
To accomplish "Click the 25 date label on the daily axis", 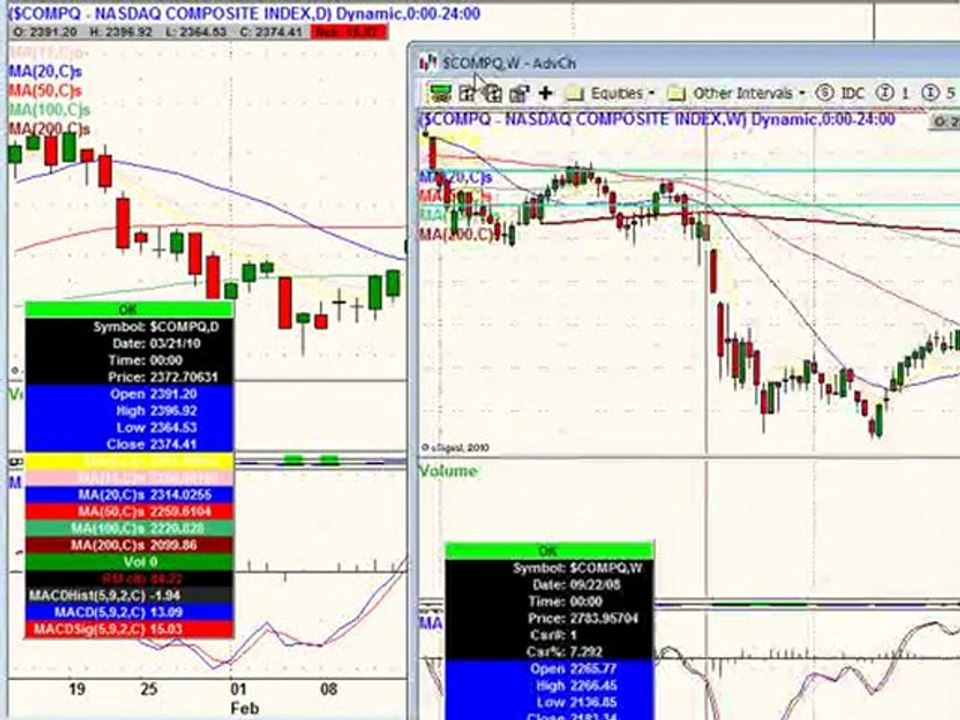I will (x=149, y=689).
